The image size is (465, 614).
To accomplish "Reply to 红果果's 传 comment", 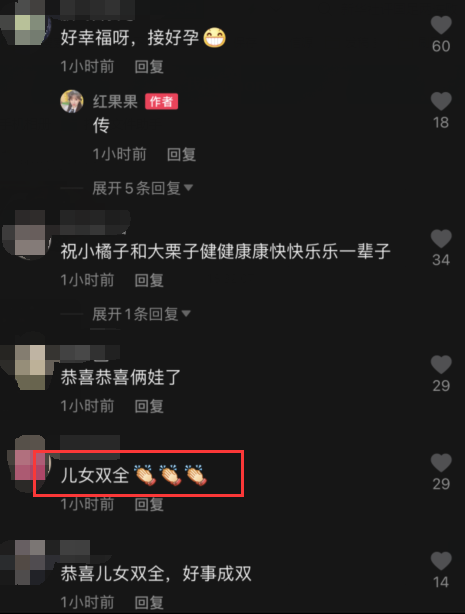I will pos(181,154).
